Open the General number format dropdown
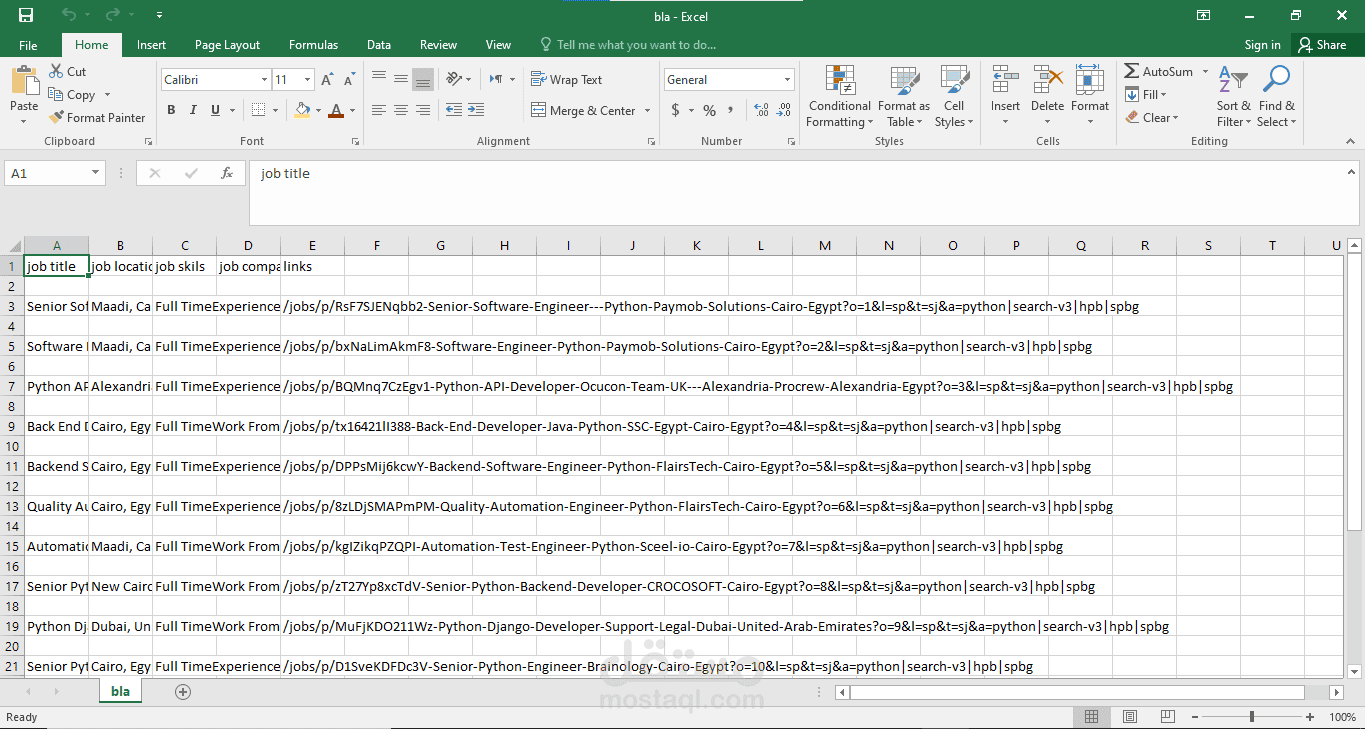The height and width of the screenshot is (729, 1365). coord(788,80)
